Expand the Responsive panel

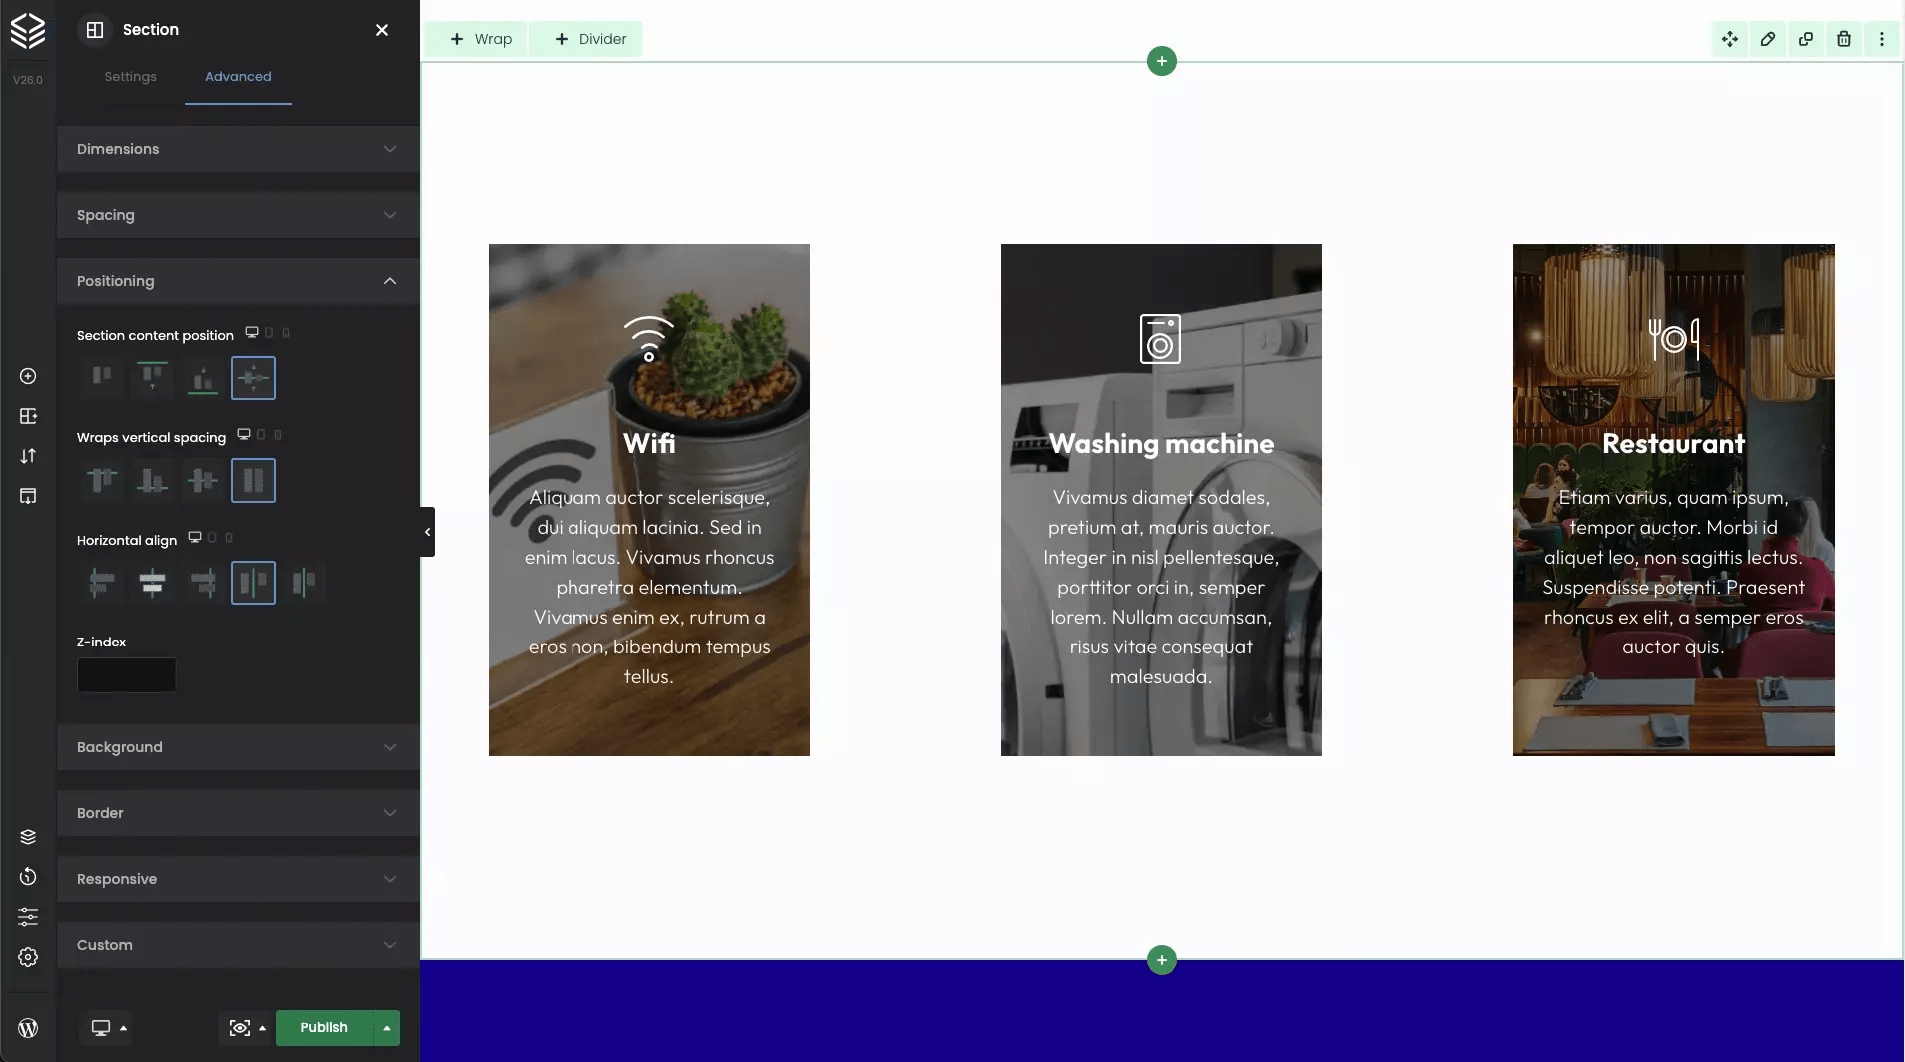[x=238, y=879]
